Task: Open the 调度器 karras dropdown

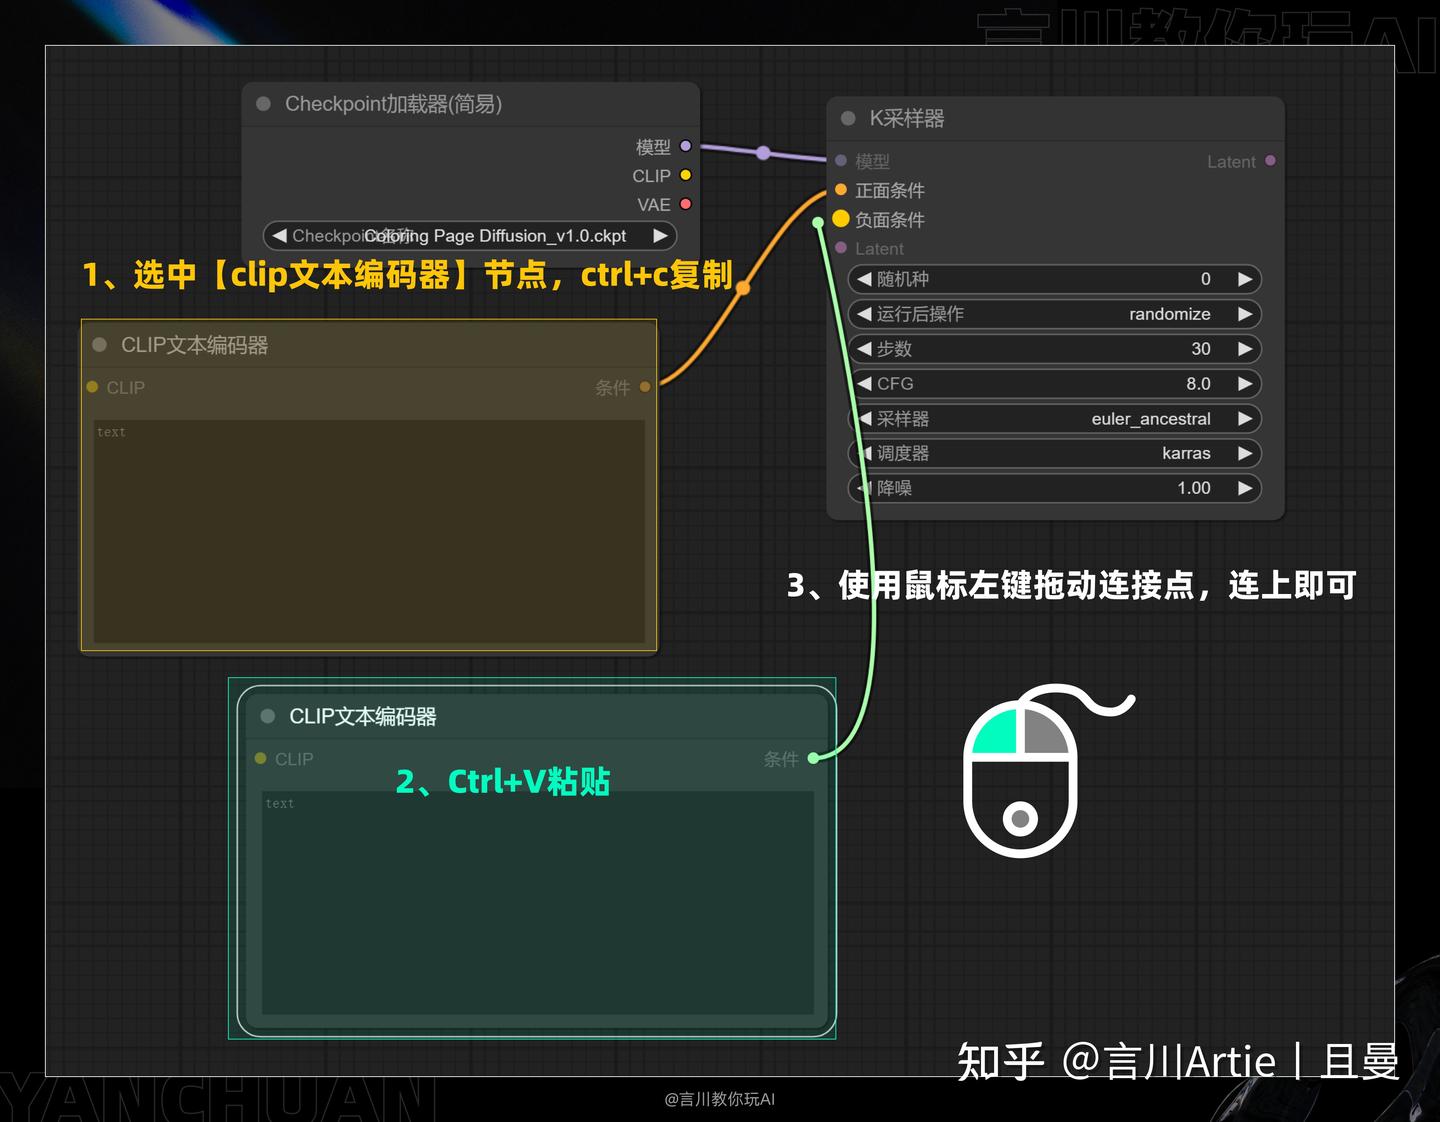Action: click(x=1055, y=453)
